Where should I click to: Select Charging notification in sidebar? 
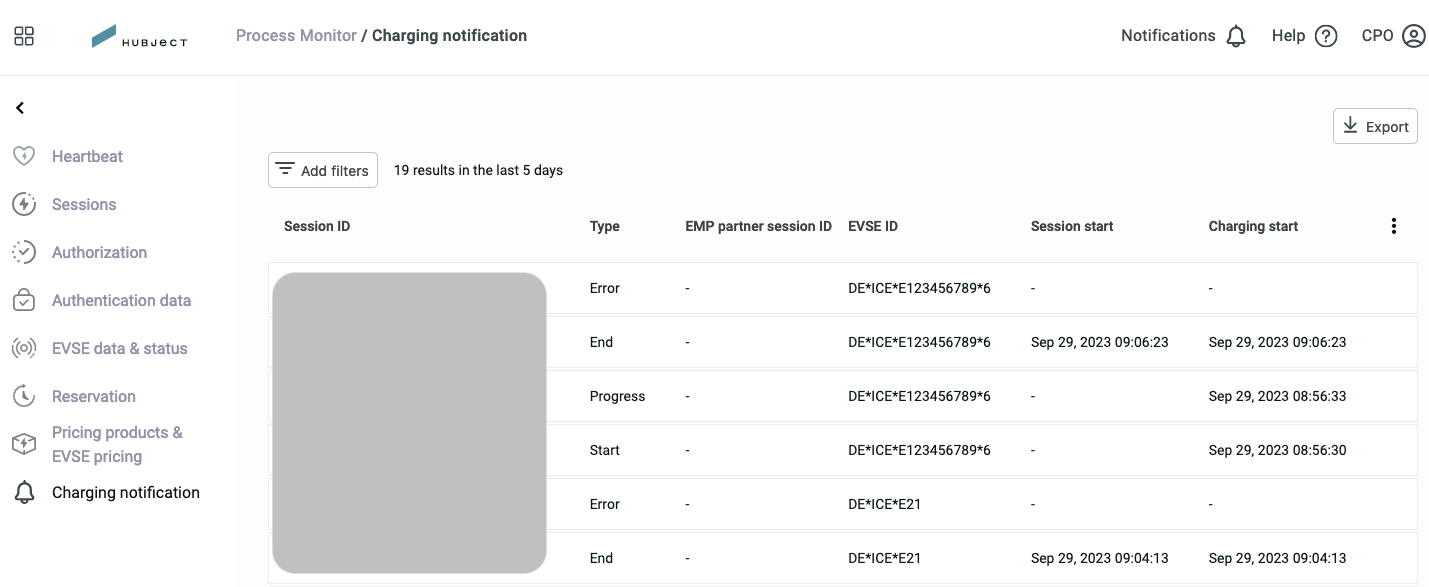point(126,492)
